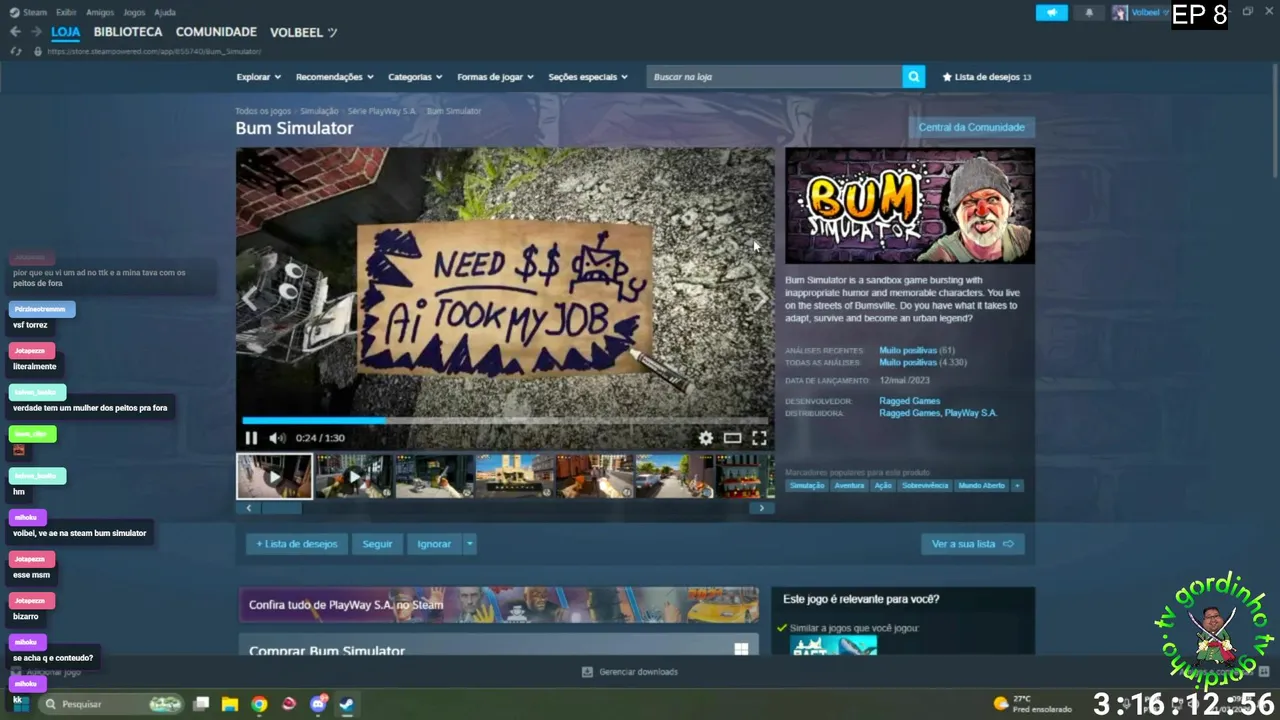Select the LOJA tab
Viewport: 1280px width, 720px height.
coord(66,32)
